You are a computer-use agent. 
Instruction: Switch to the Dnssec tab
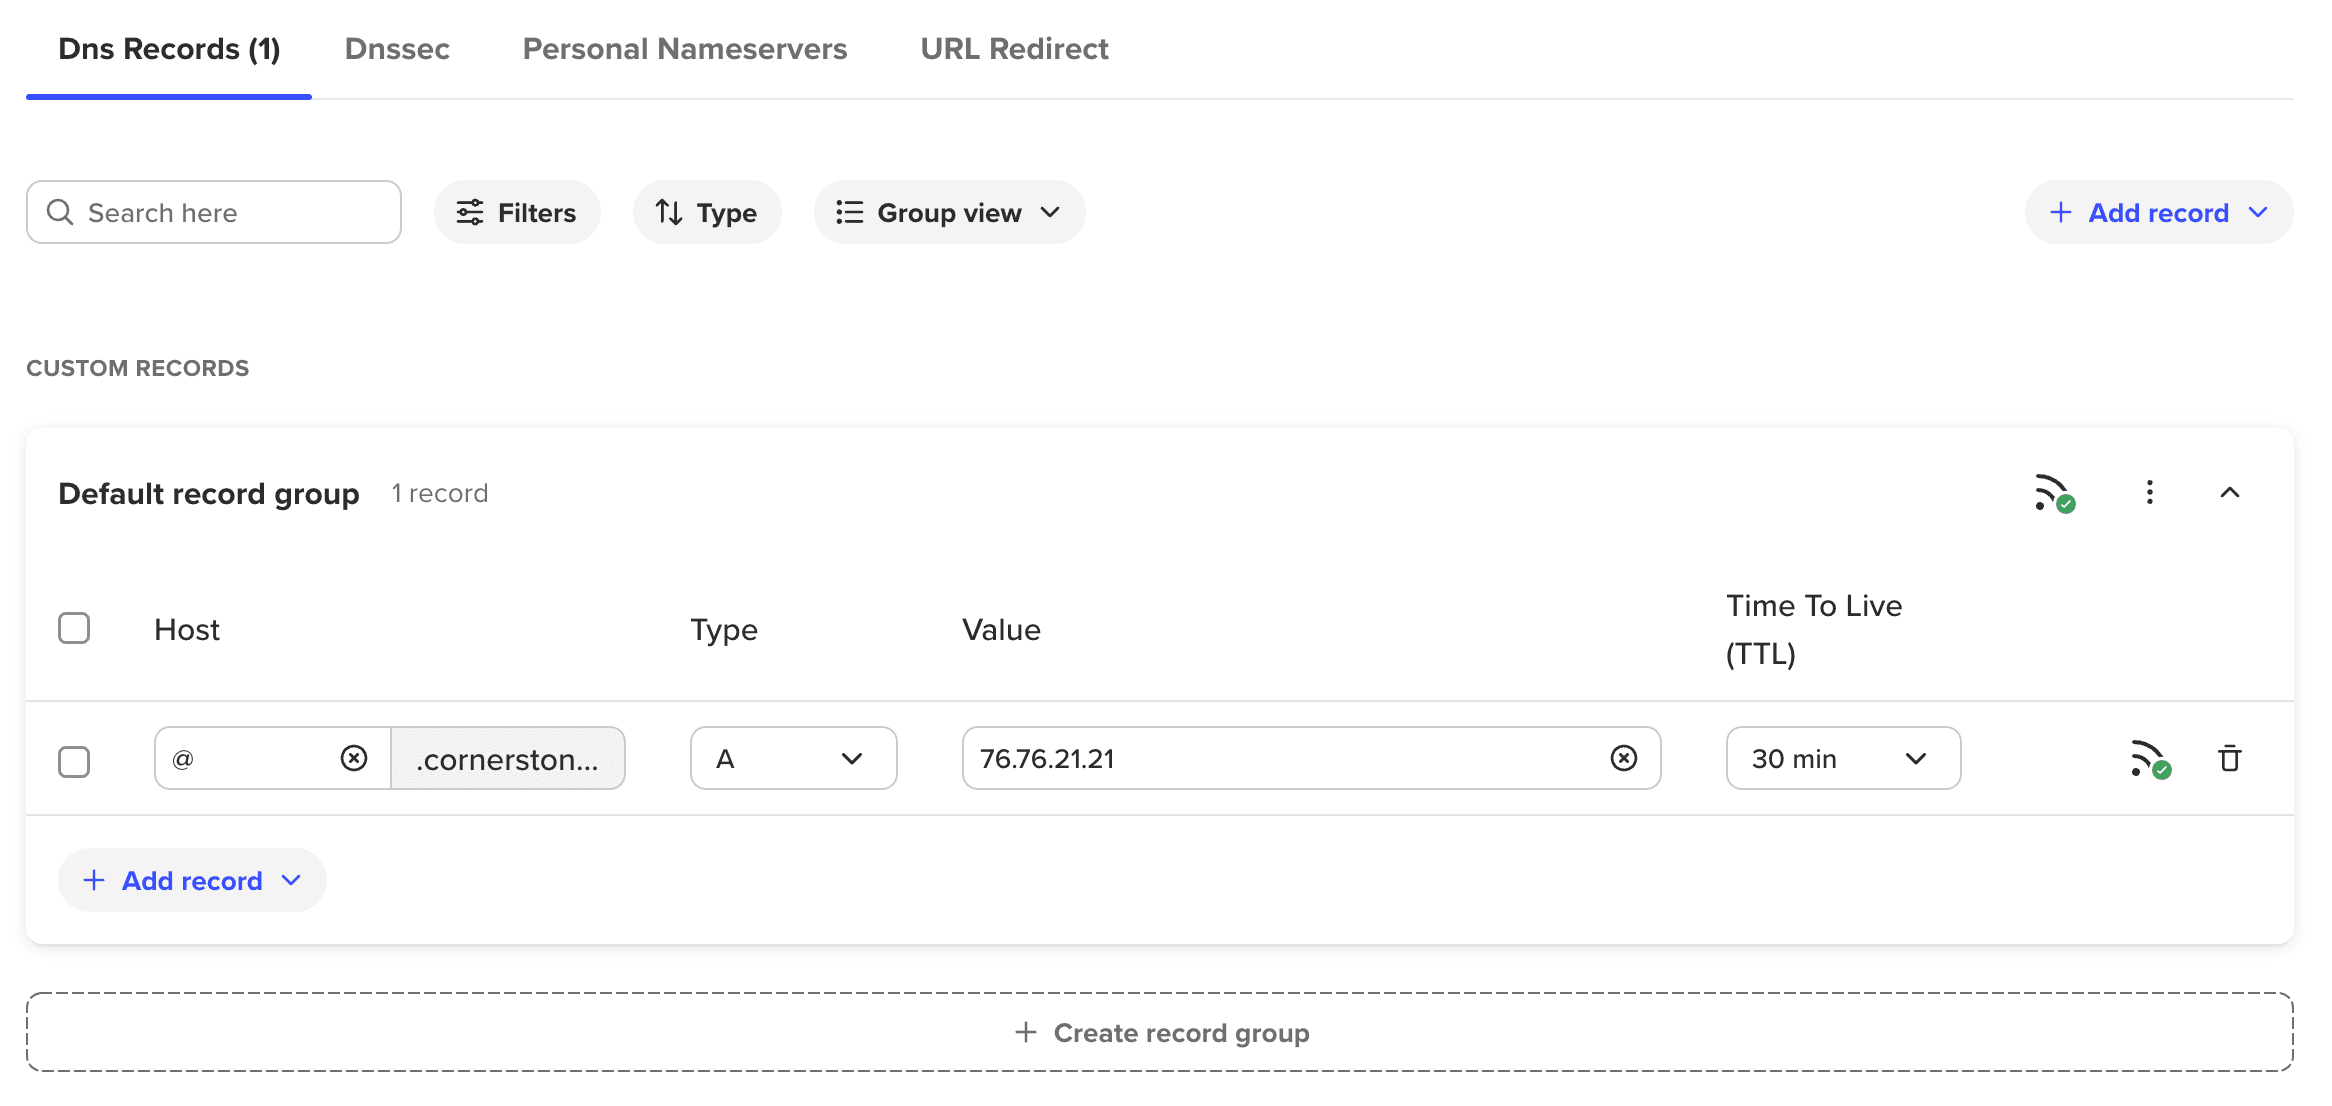396,48
